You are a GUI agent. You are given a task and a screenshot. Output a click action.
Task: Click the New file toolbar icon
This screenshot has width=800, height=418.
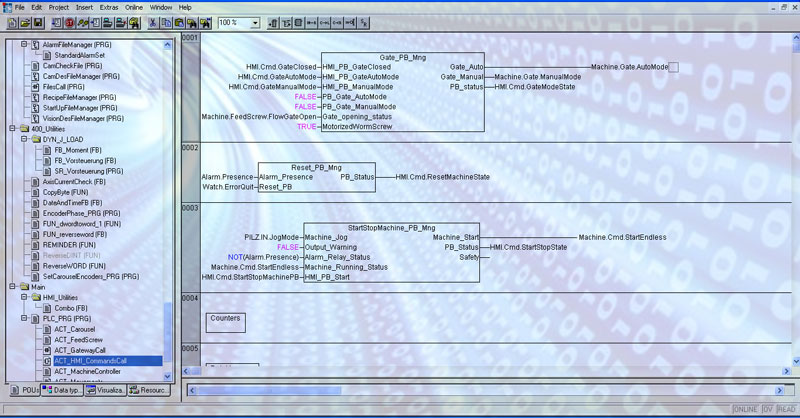point(12,23)
